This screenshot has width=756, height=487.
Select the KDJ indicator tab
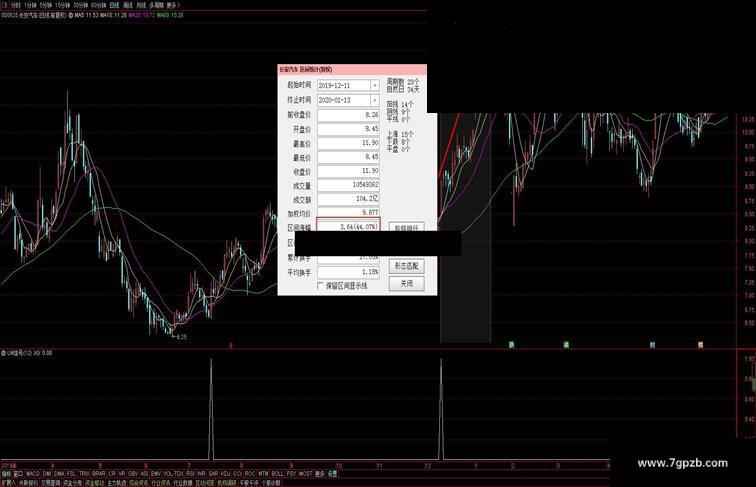click(226, 473)
